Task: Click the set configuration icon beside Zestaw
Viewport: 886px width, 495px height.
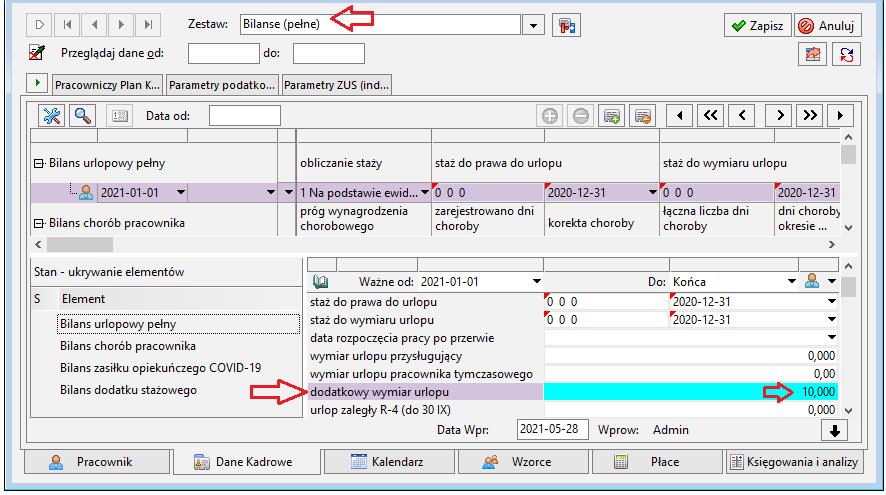Action: [x=566, y=25]
